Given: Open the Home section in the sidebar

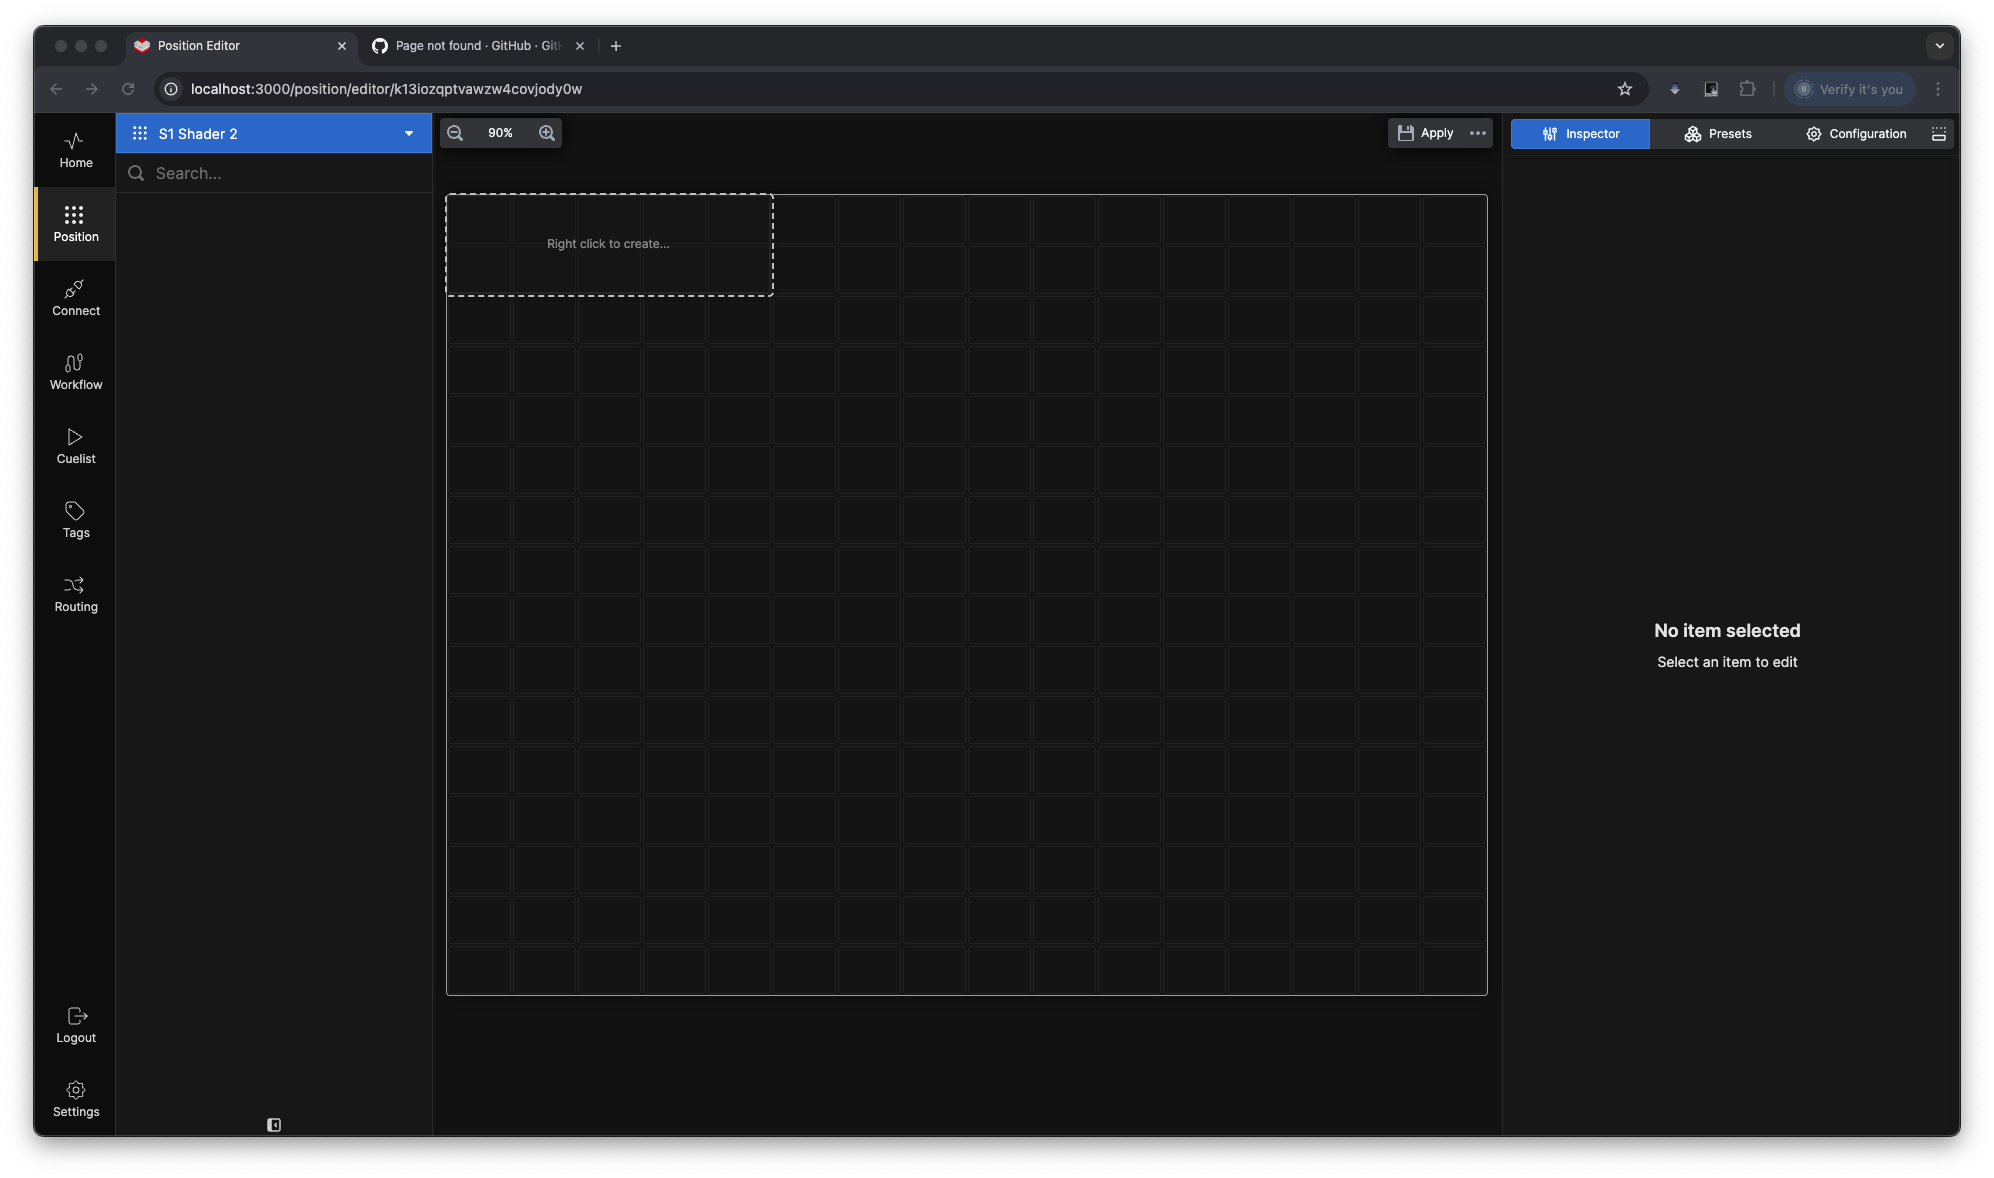Looking at the screenshot, I should 75,150.
